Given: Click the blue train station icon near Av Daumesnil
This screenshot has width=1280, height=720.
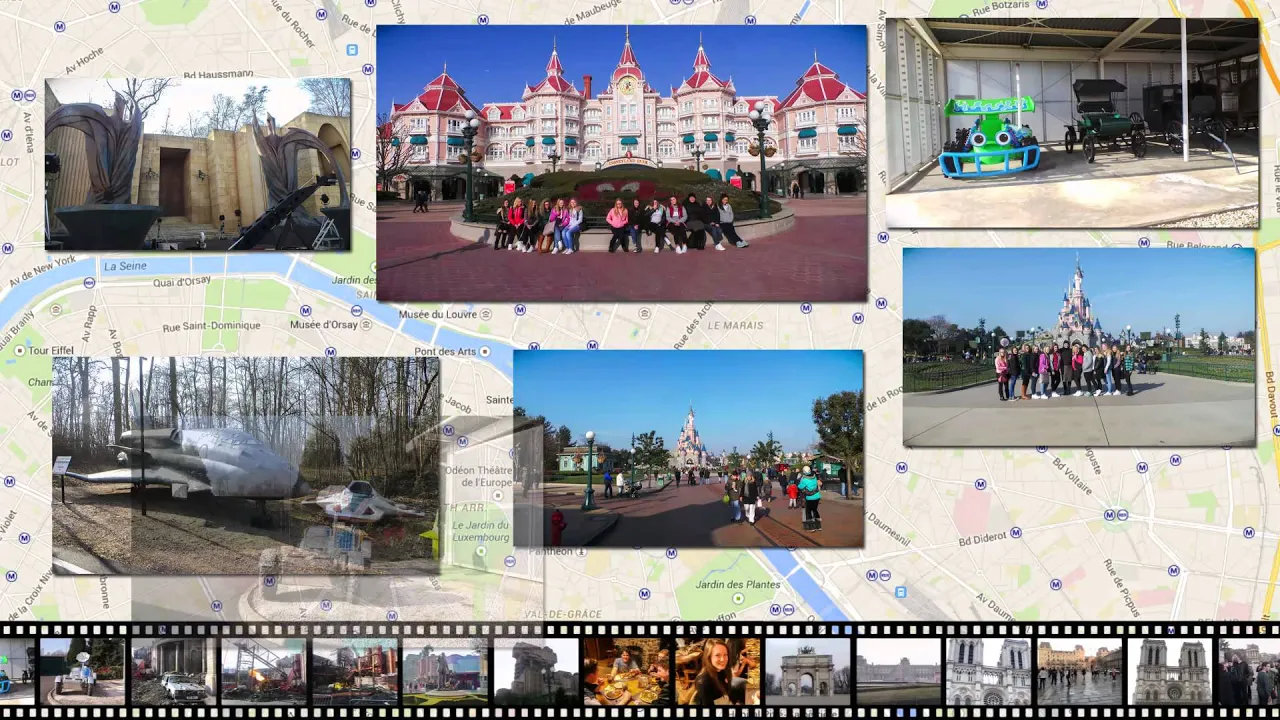Looking at the screenshot, I should (x=901, y=592).
